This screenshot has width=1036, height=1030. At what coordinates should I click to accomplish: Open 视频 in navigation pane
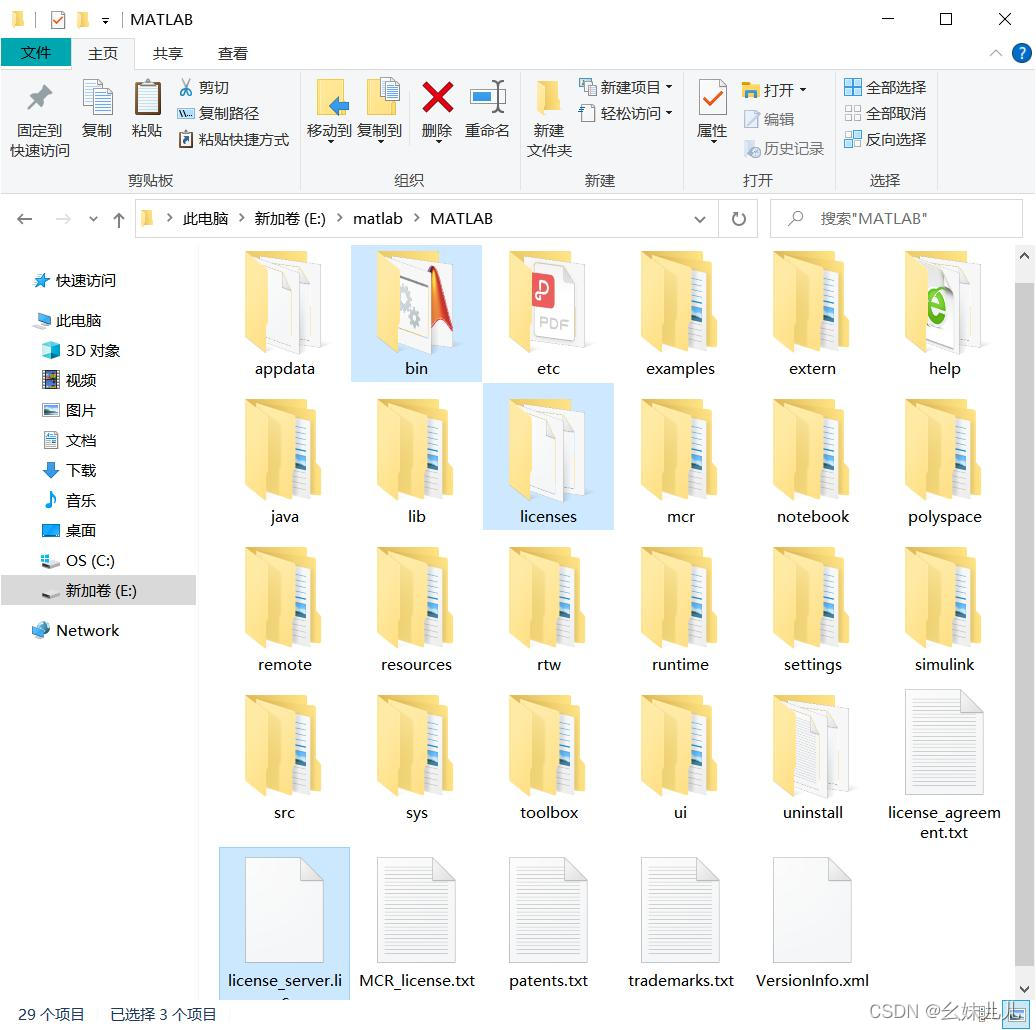point(70,381)
